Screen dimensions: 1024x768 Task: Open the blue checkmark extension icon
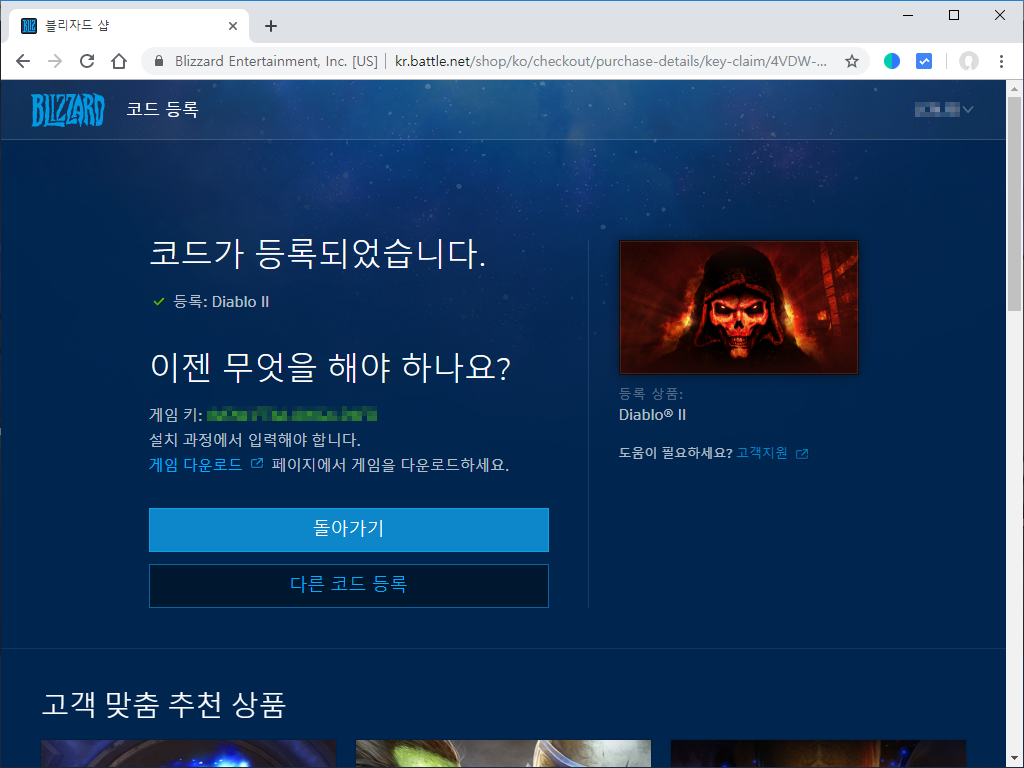924,61
